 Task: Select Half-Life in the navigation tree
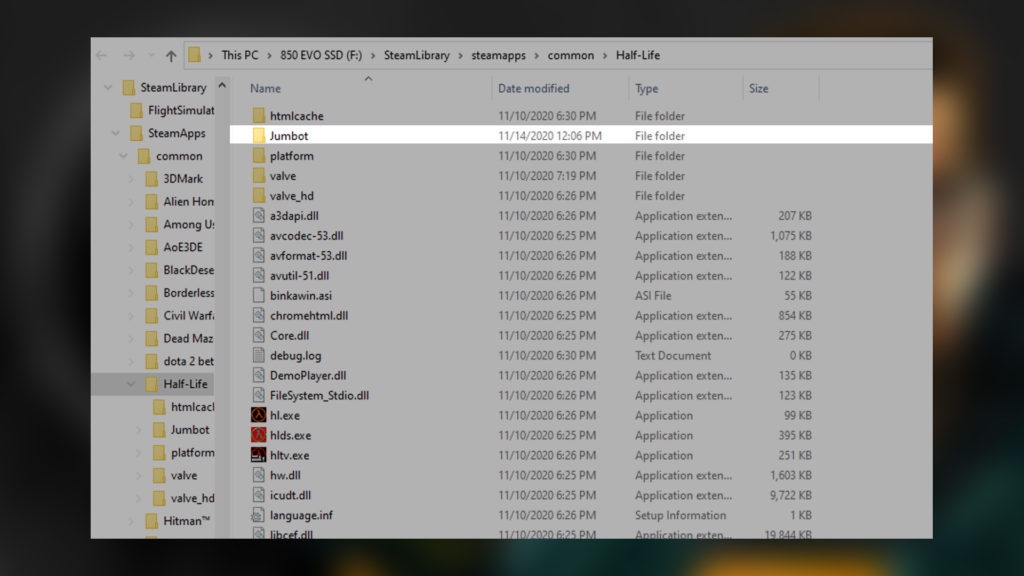click(185, 384)
